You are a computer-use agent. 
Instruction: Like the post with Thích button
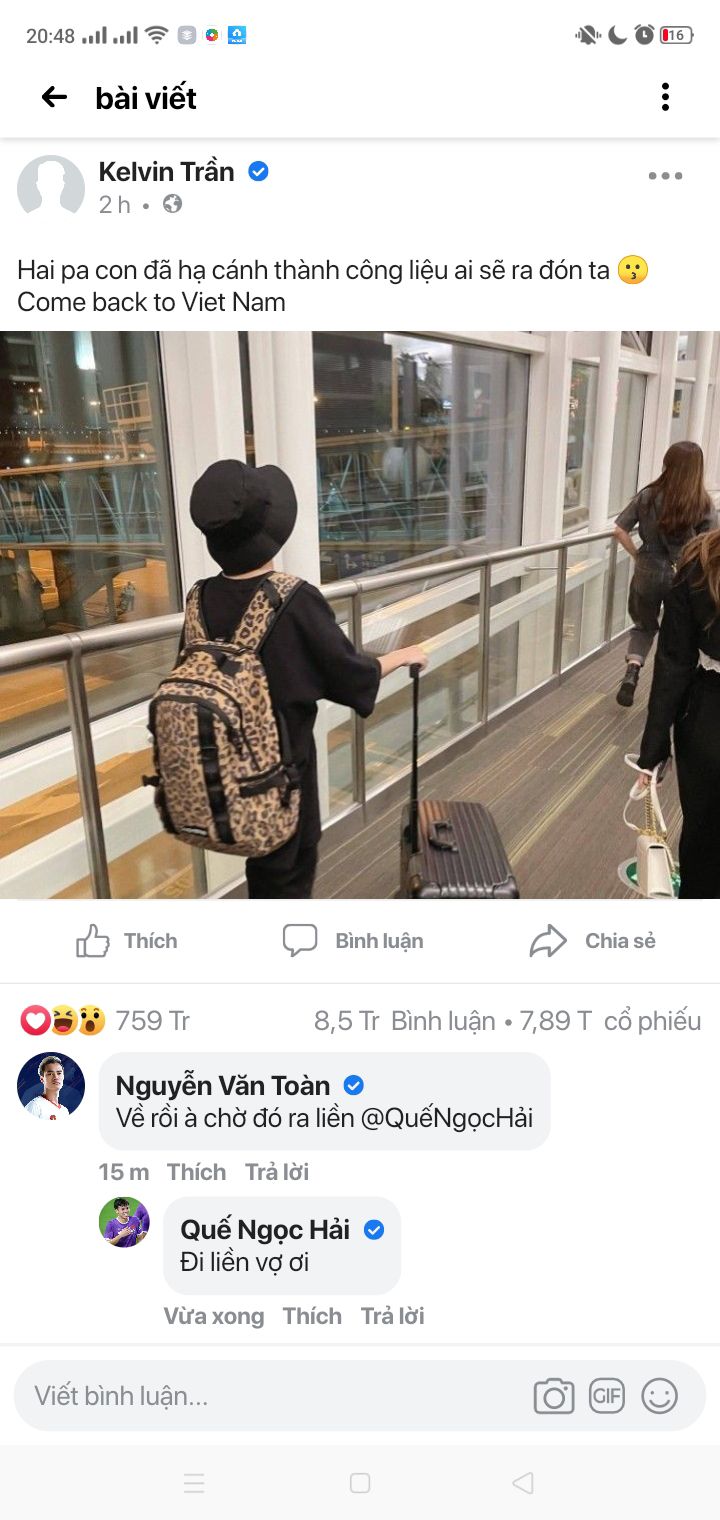click(127, 941)
